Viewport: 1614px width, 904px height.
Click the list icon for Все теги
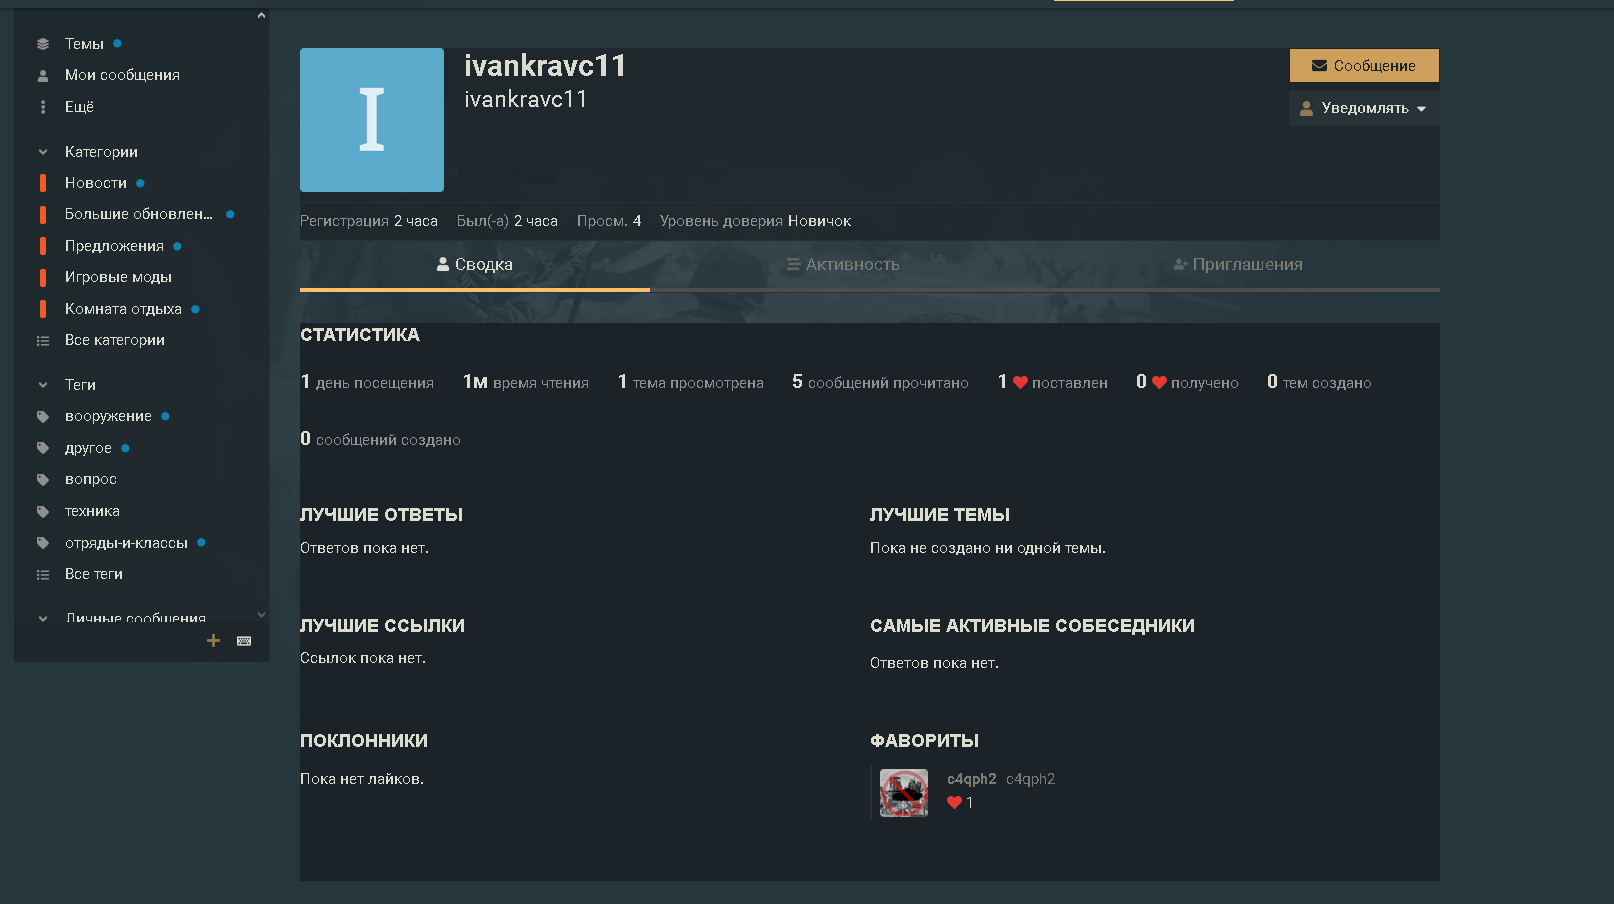(x=43, y=574)
